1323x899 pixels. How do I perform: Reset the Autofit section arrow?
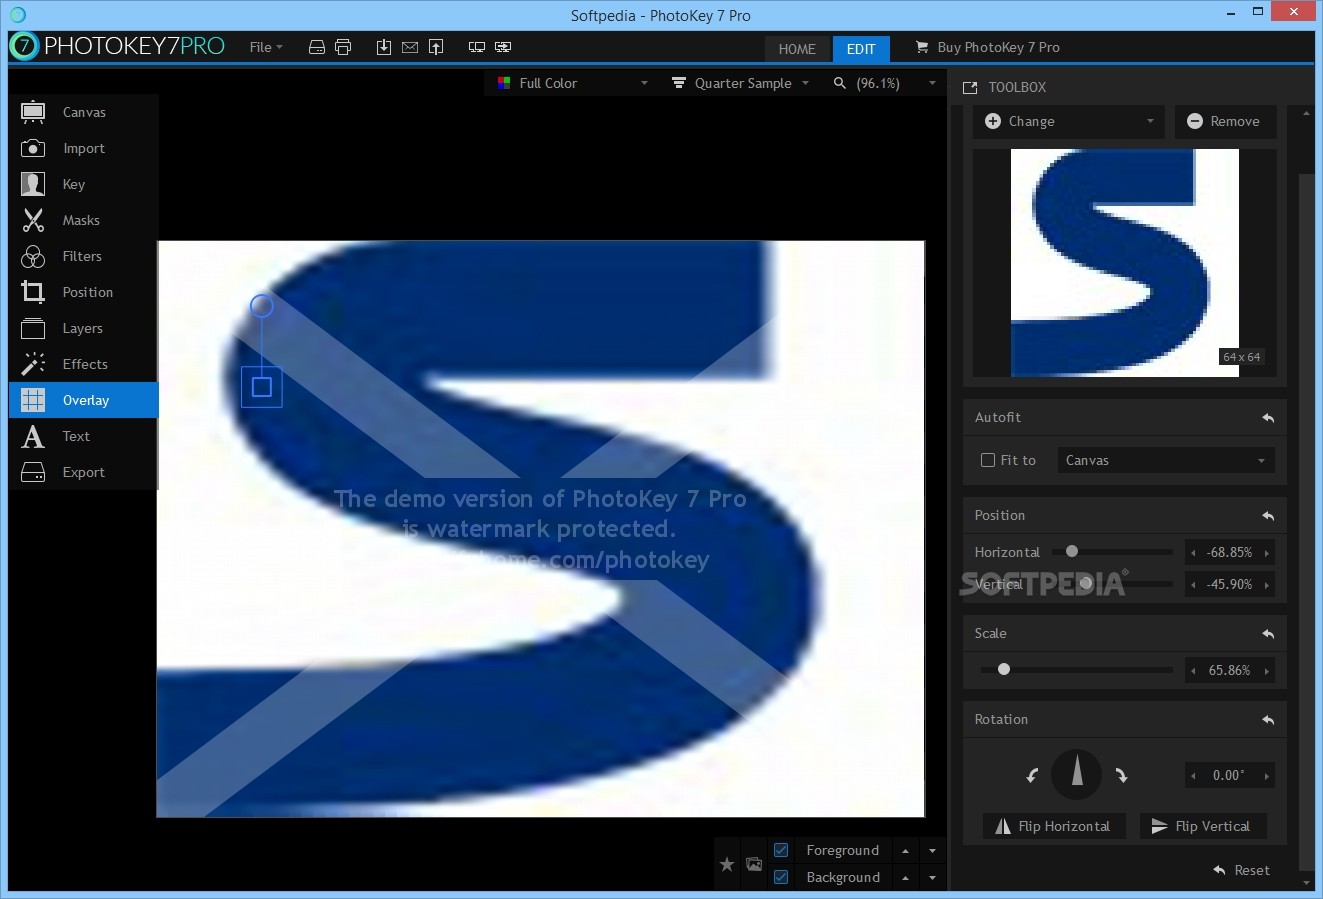(1268, 418)
